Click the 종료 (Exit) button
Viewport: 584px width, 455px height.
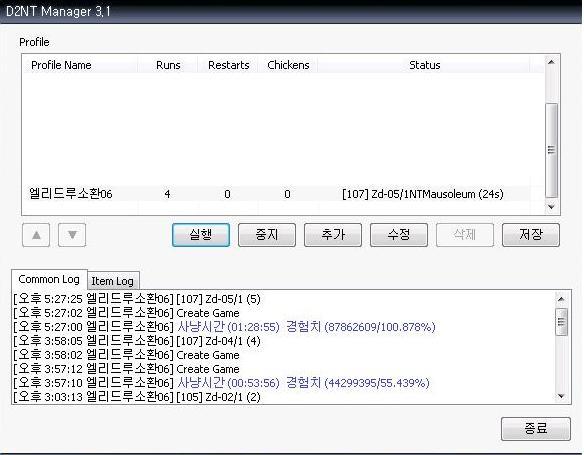coord(536,429)
